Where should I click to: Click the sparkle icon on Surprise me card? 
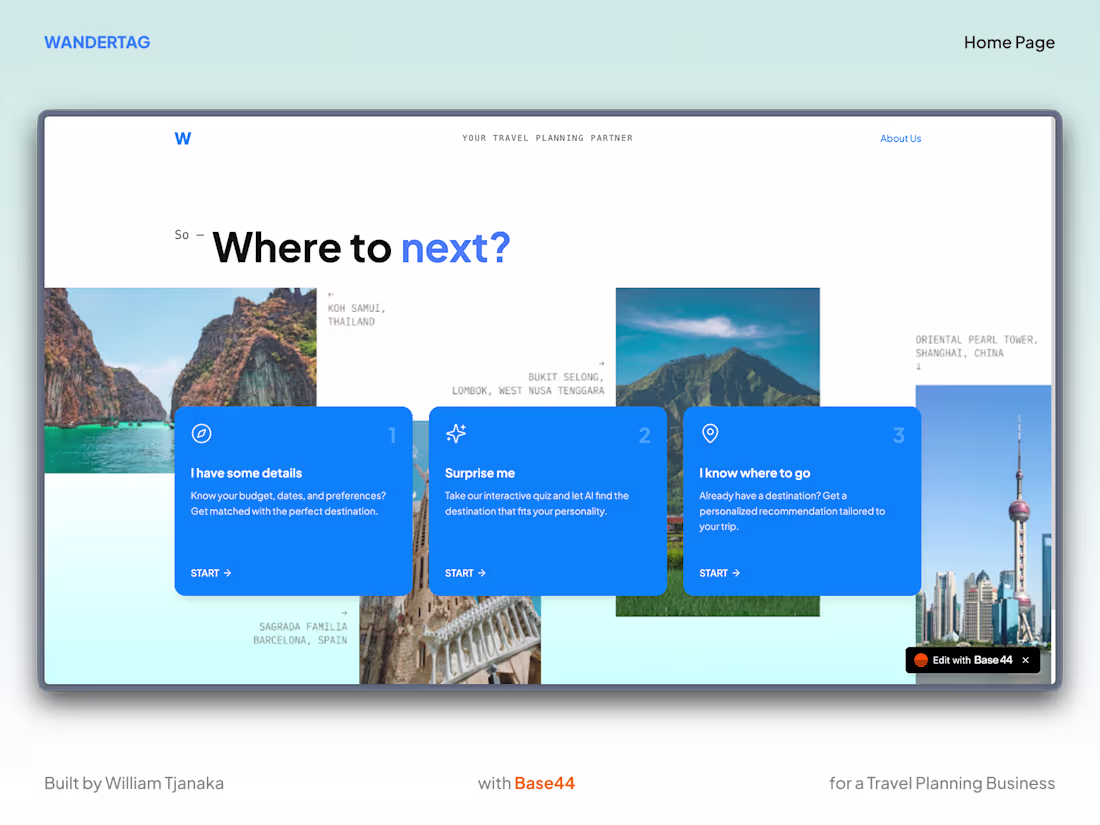(456, 434)
